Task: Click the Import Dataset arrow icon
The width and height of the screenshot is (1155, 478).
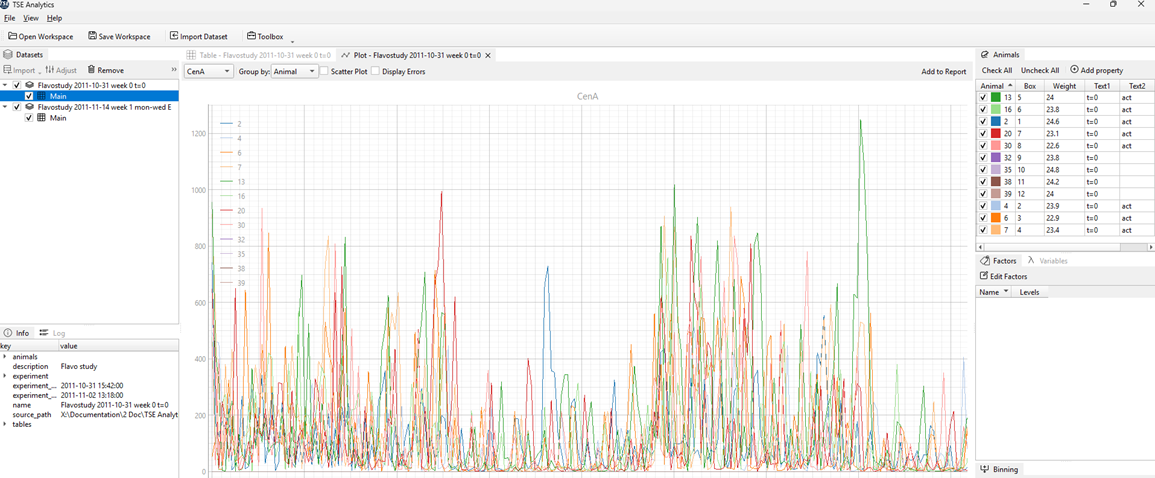Action: 174,36
